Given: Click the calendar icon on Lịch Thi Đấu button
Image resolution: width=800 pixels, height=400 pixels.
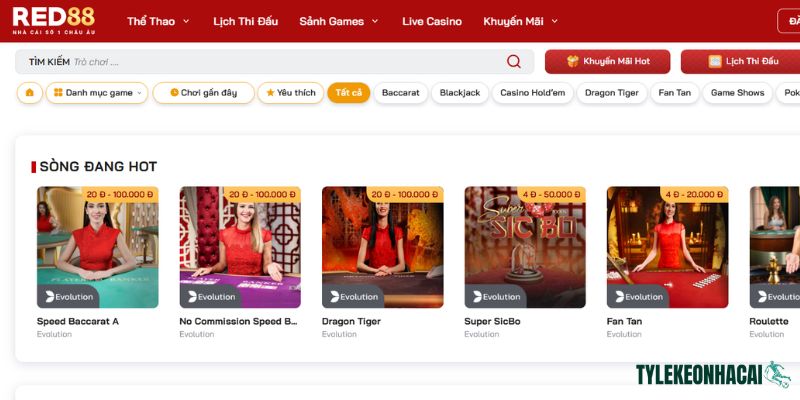Looking at the screenshot, I should (715, 61).
